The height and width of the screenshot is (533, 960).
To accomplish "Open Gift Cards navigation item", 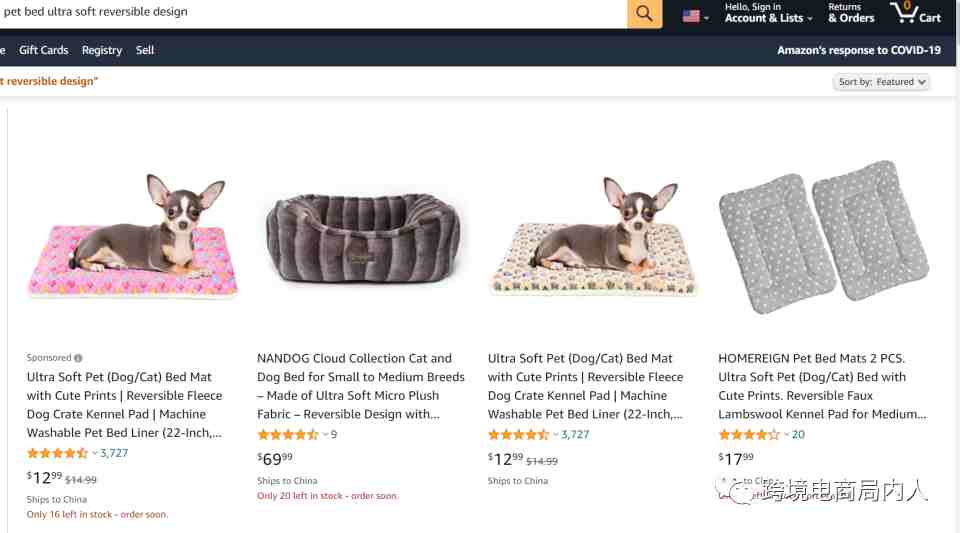I will coord(44,50).
